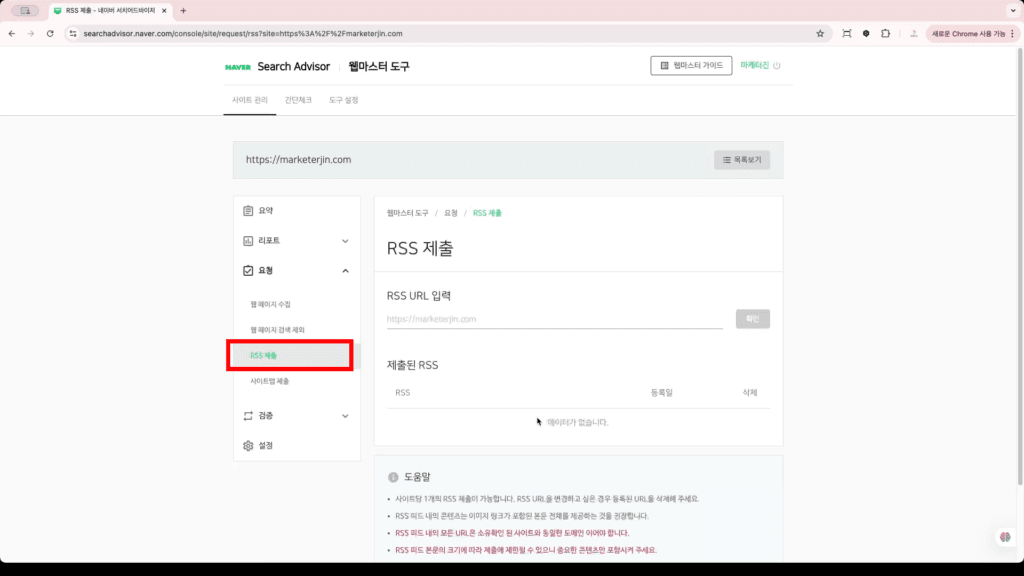The image size is (1024, 576).
Task: Open the Chrome extensions puzzle icon
Action: coord(885,33)
